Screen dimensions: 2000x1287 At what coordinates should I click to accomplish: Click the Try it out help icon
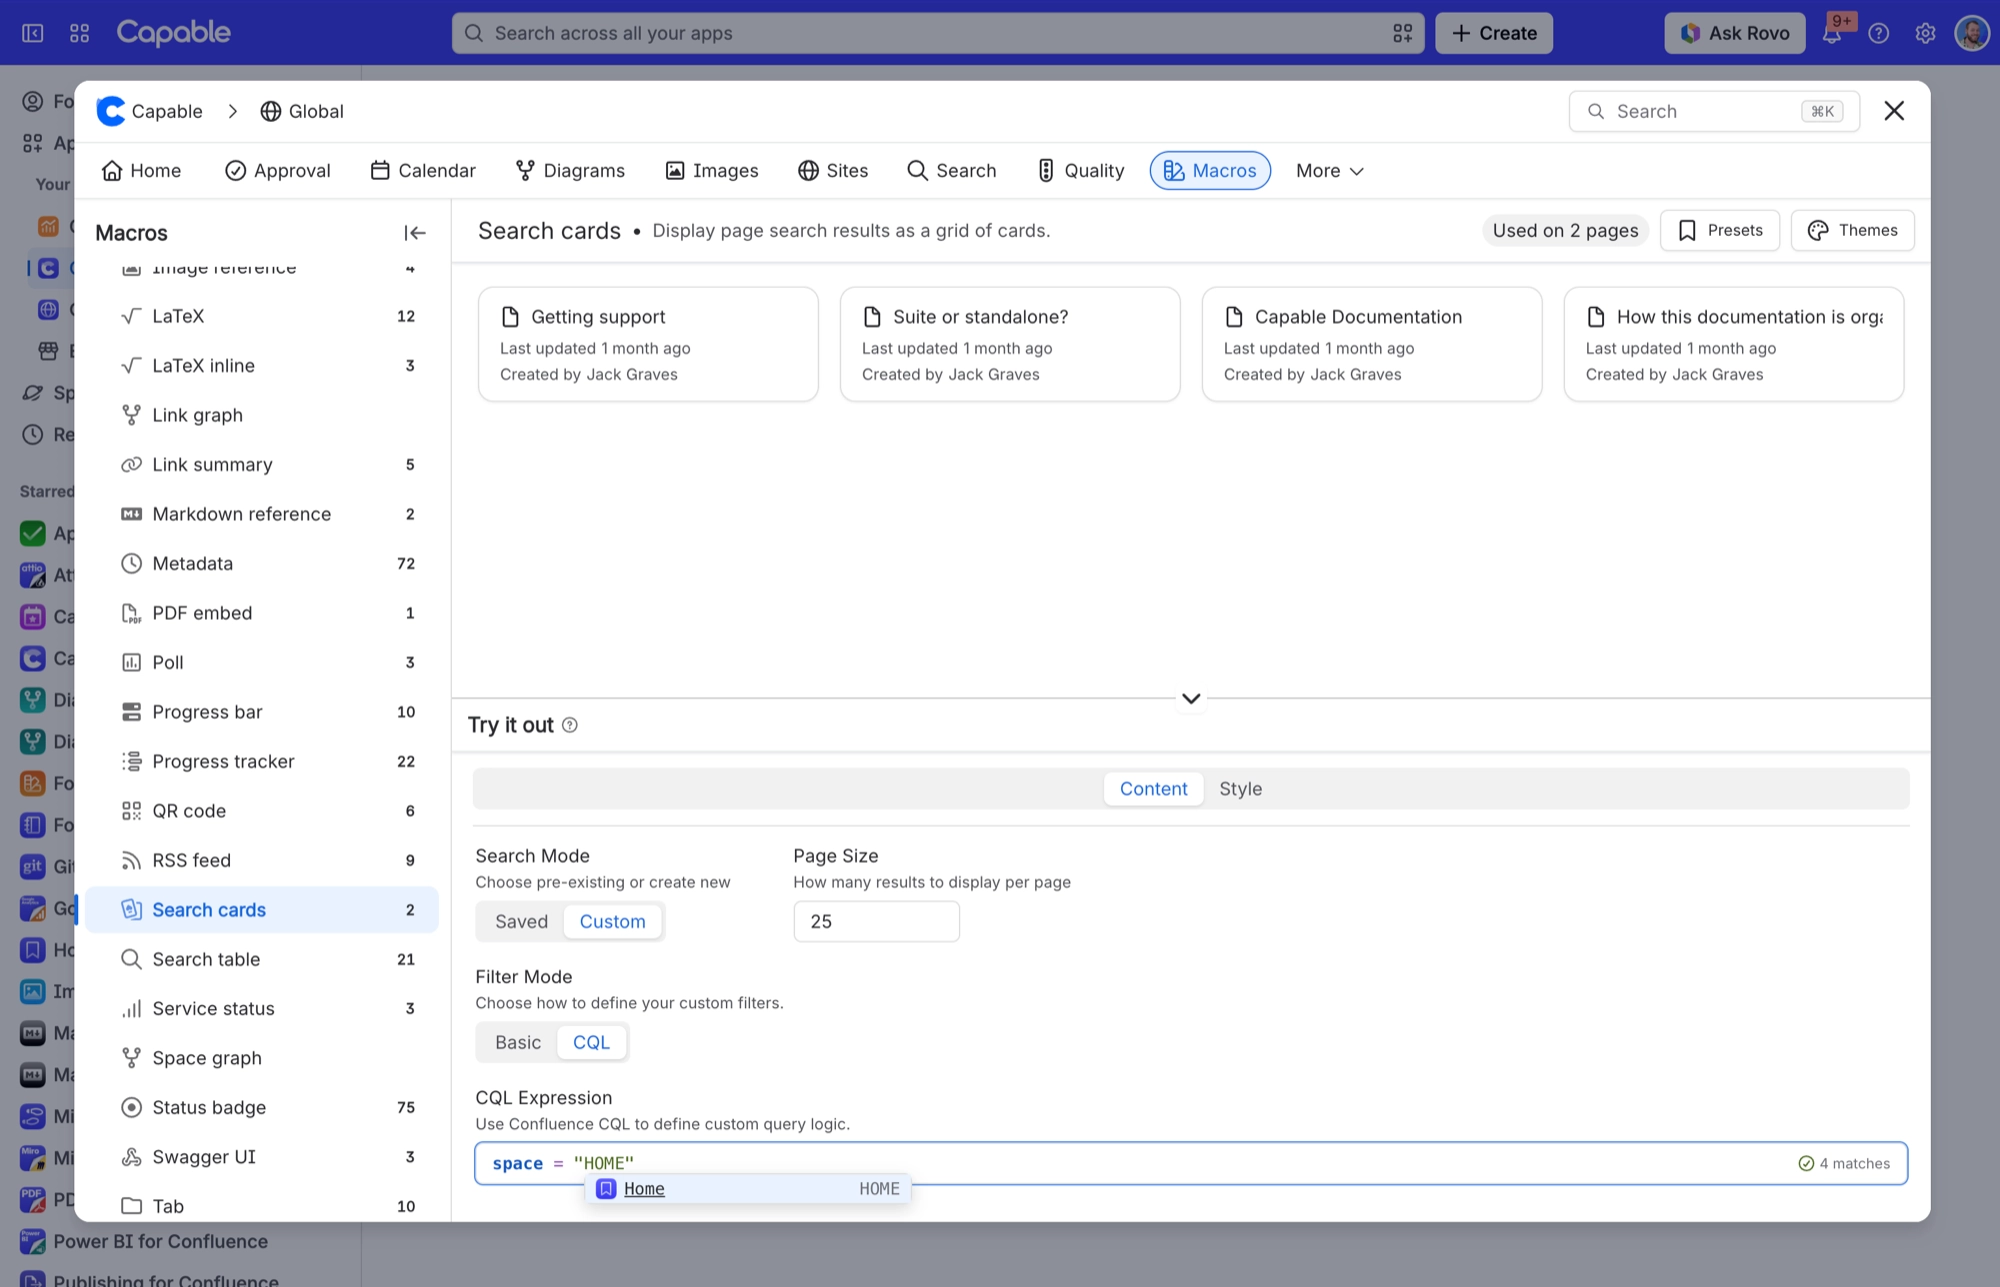[x=570, y=725]
